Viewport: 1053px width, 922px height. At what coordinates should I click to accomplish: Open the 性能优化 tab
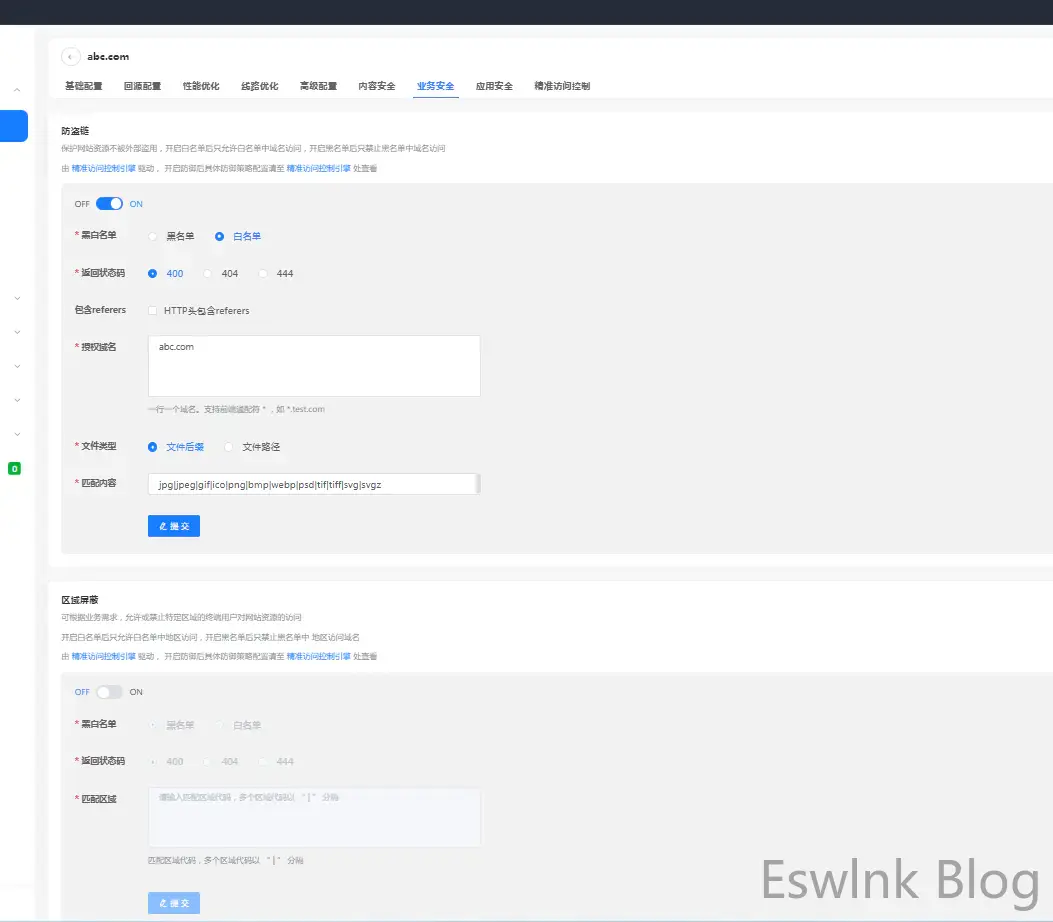click(x=201, y=86)
